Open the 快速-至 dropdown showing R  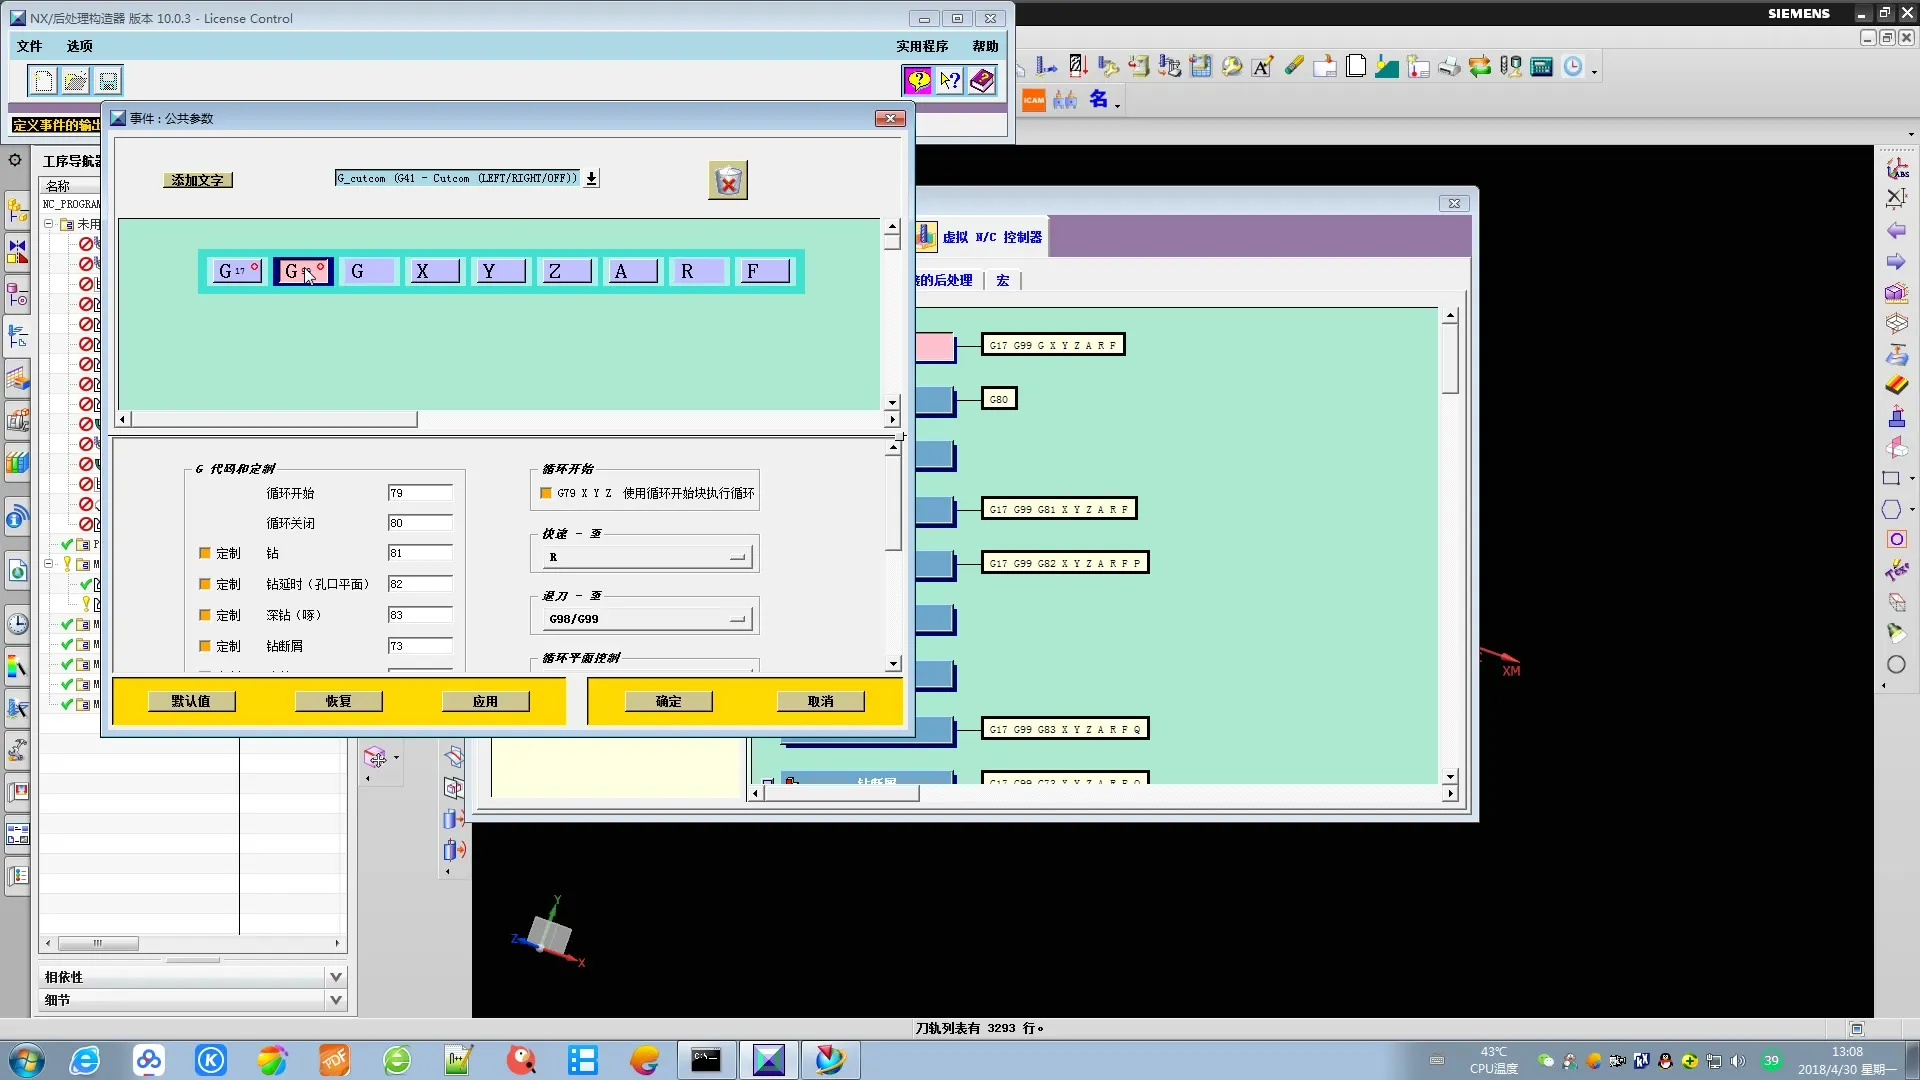[647, 557]
